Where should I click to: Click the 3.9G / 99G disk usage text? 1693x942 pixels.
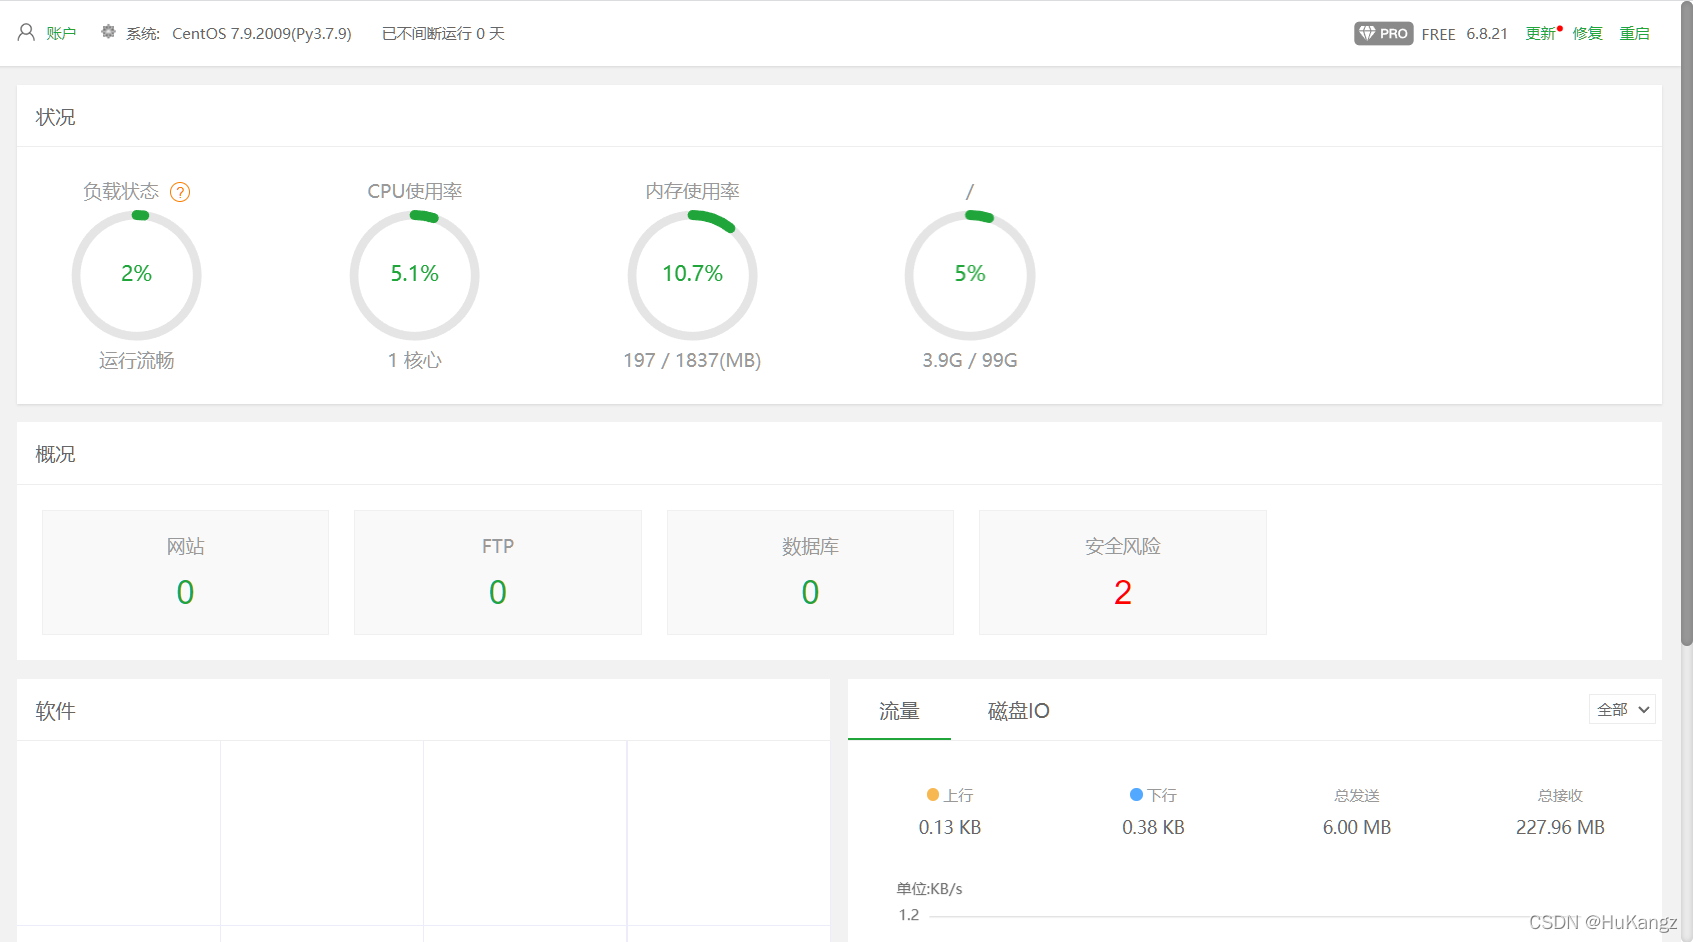click(x=970, y=360)
